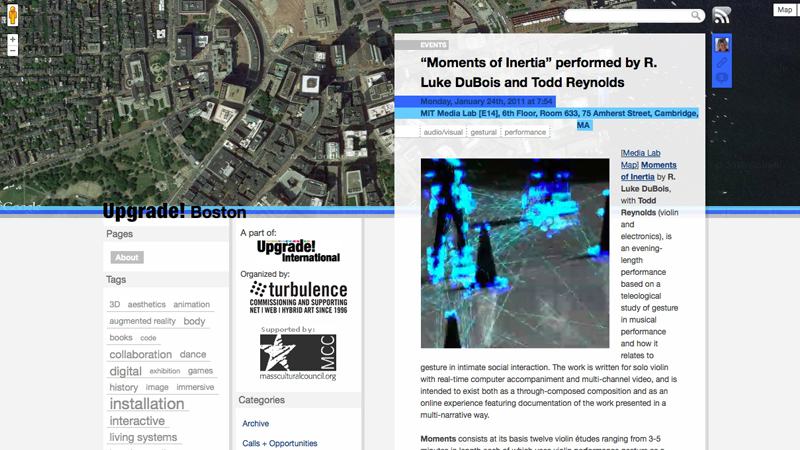Image resolution: width=800 pixels, height=450 pixels.
Task: Zoom in the map with plus button
Action: [x=13, y=40]
